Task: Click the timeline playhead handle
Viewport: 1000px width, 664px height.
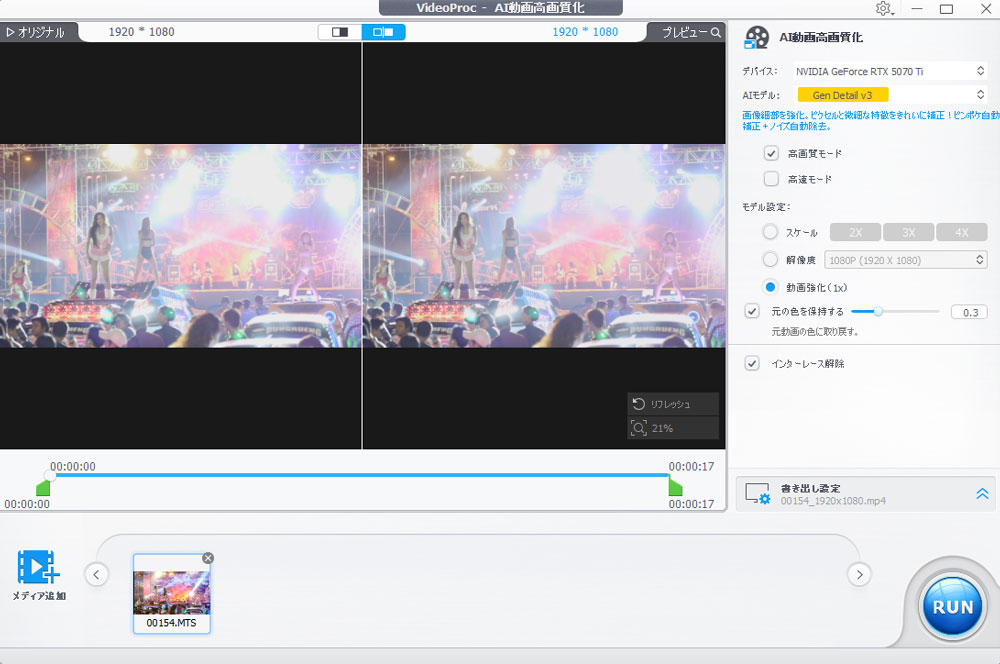Action: coord(50,475)
